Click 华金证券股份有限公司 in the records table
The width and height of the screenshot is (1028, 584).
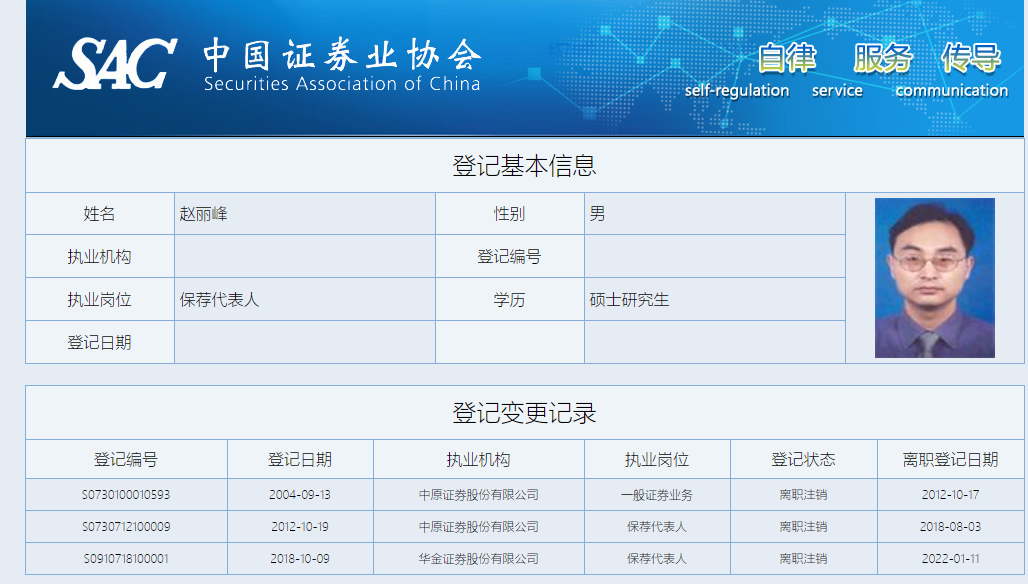point(479,559)
